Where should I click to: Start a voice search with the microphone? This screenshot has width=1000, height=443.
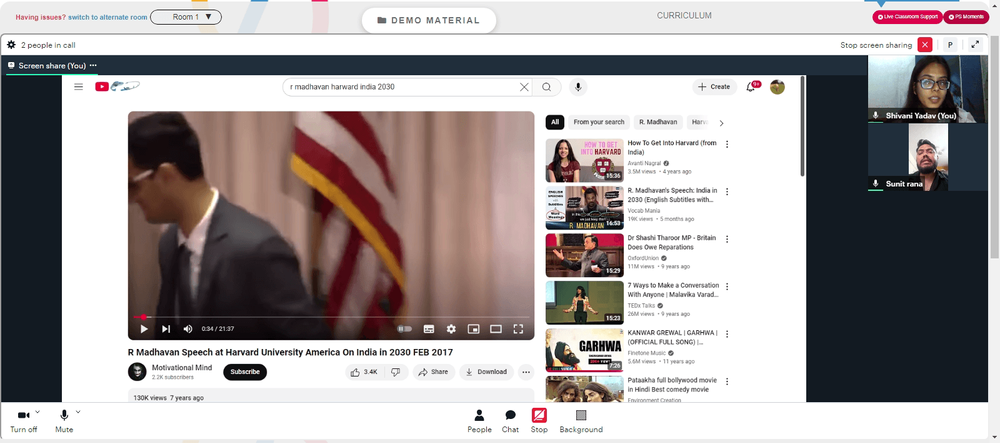(578, 87)
